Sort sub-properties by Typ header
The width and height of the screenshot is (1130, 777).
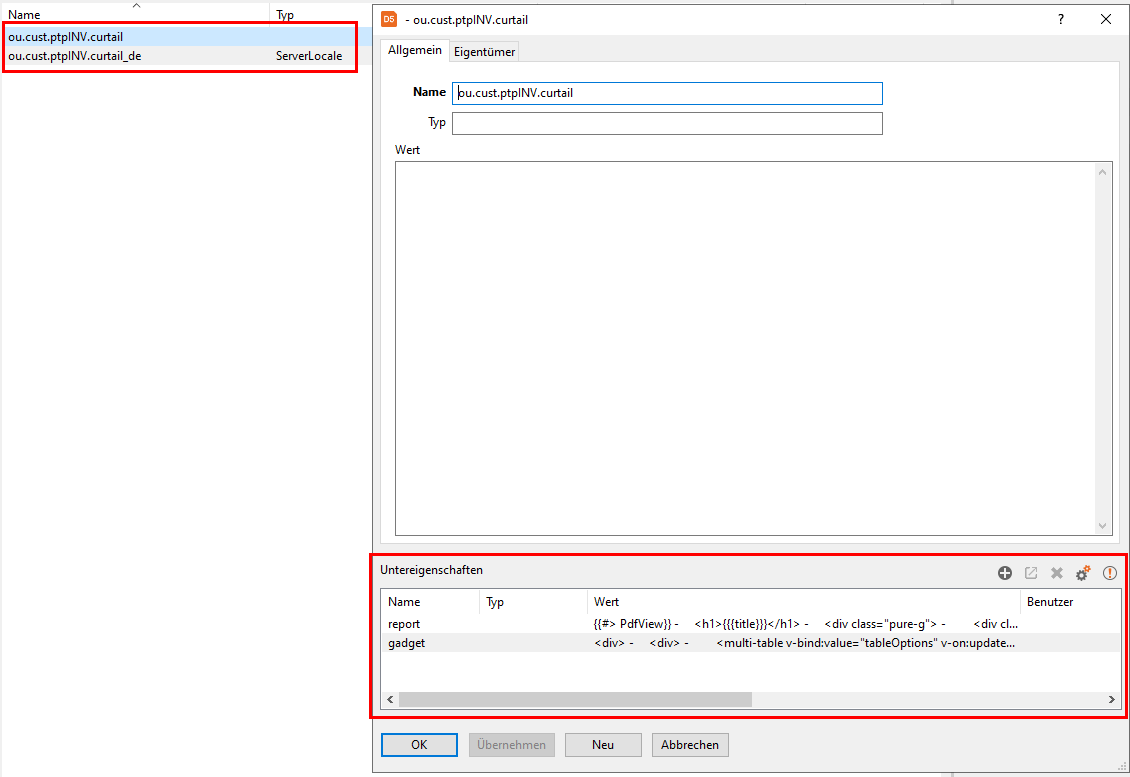tap(533, 602)
